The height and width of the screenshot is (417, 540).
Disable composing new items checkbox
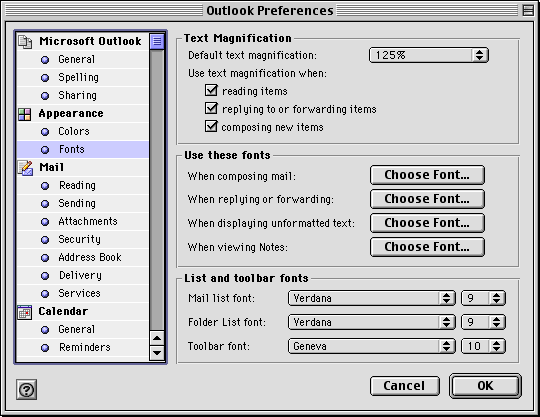(x=211, y=126)
